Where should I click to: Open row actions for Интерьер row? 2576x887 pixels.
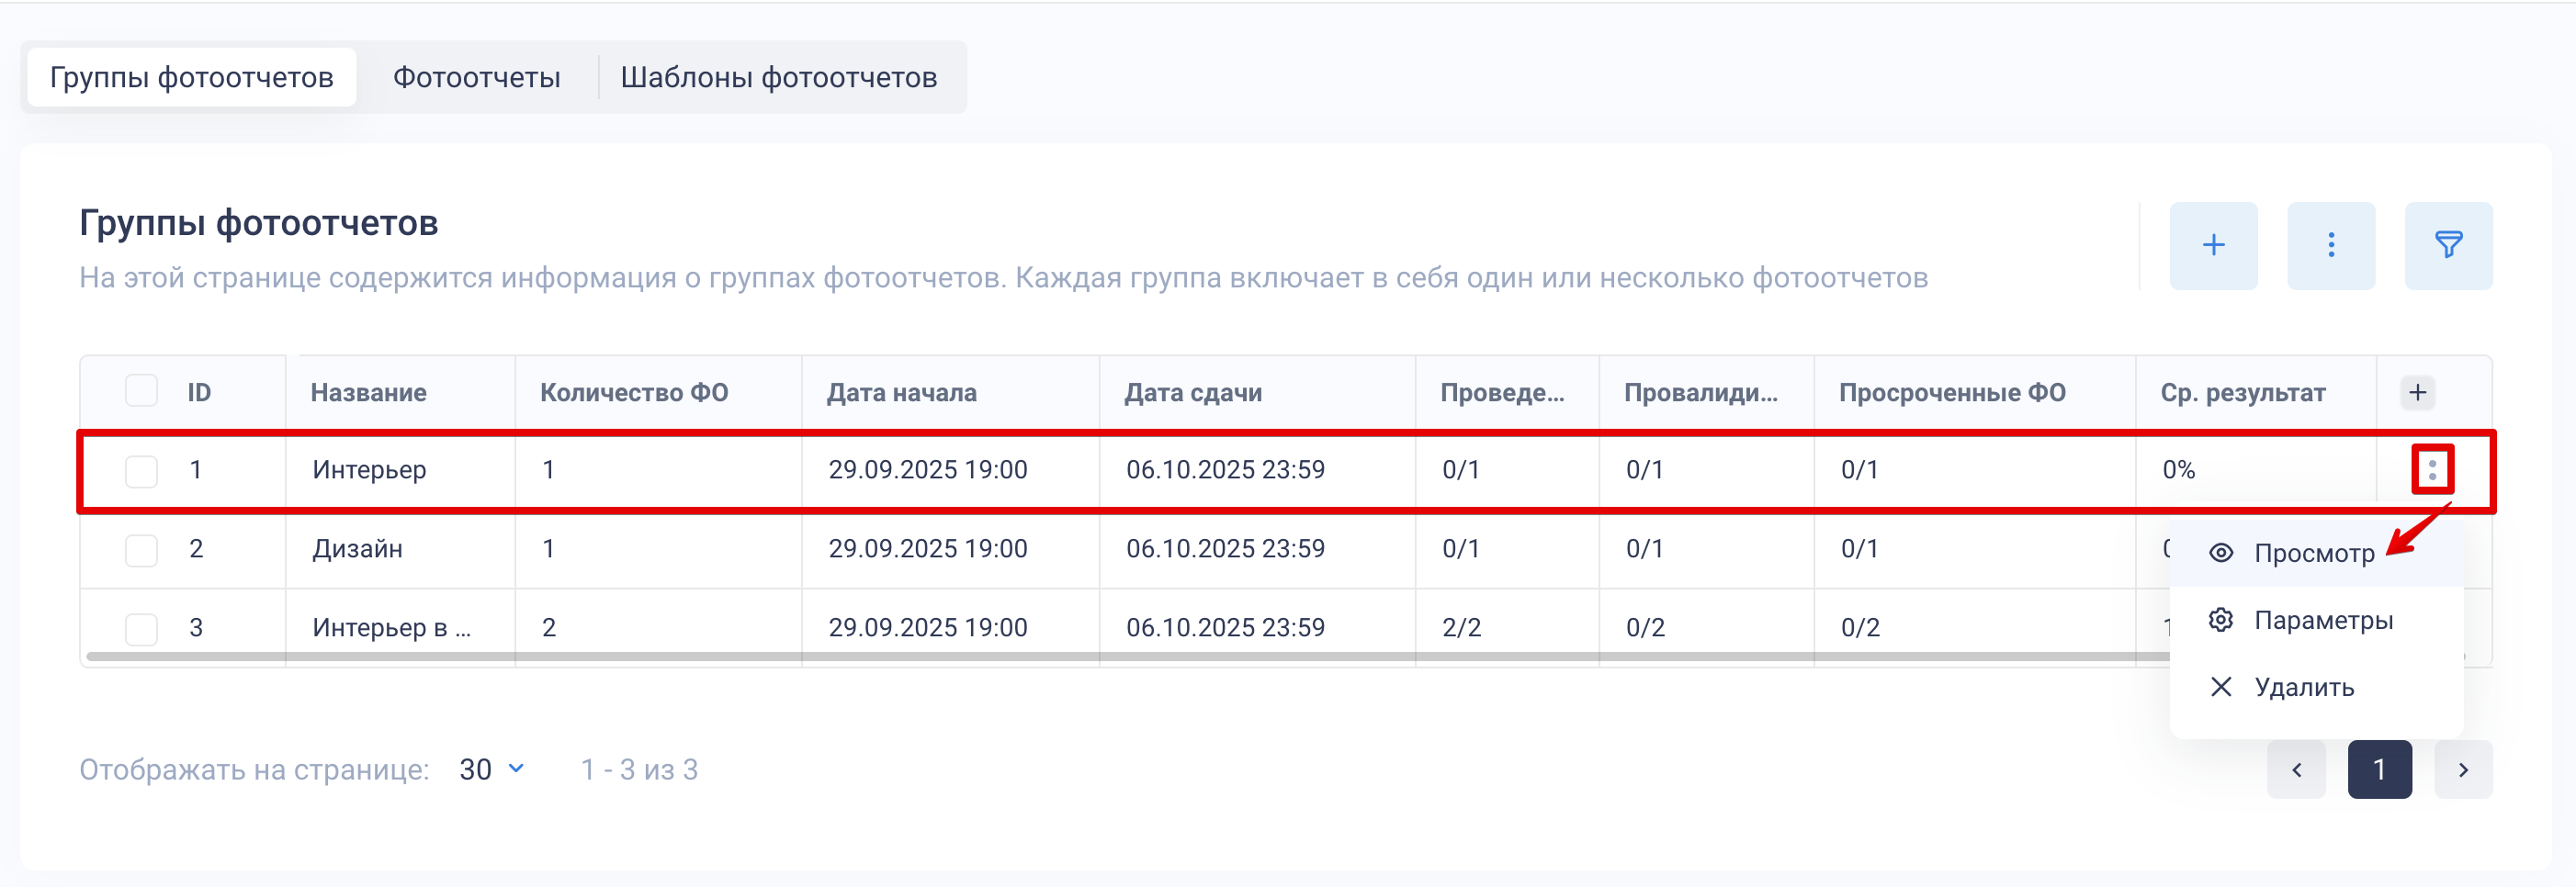pyautogui.click(x=2432, y=470)
